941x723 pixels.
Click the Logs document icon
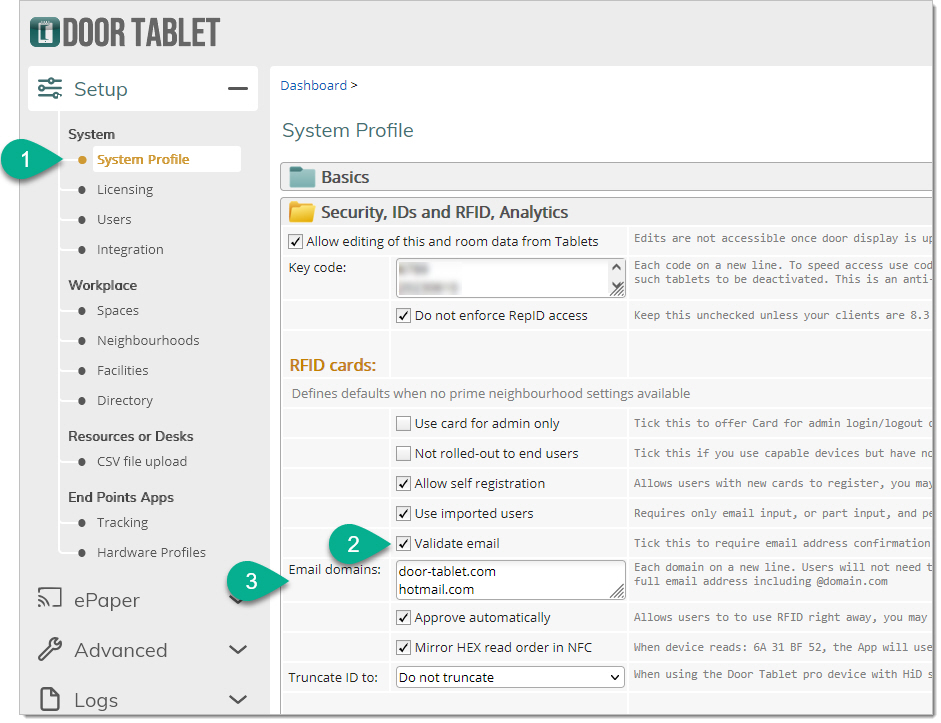pyautogui.click(x=50, y=699)
